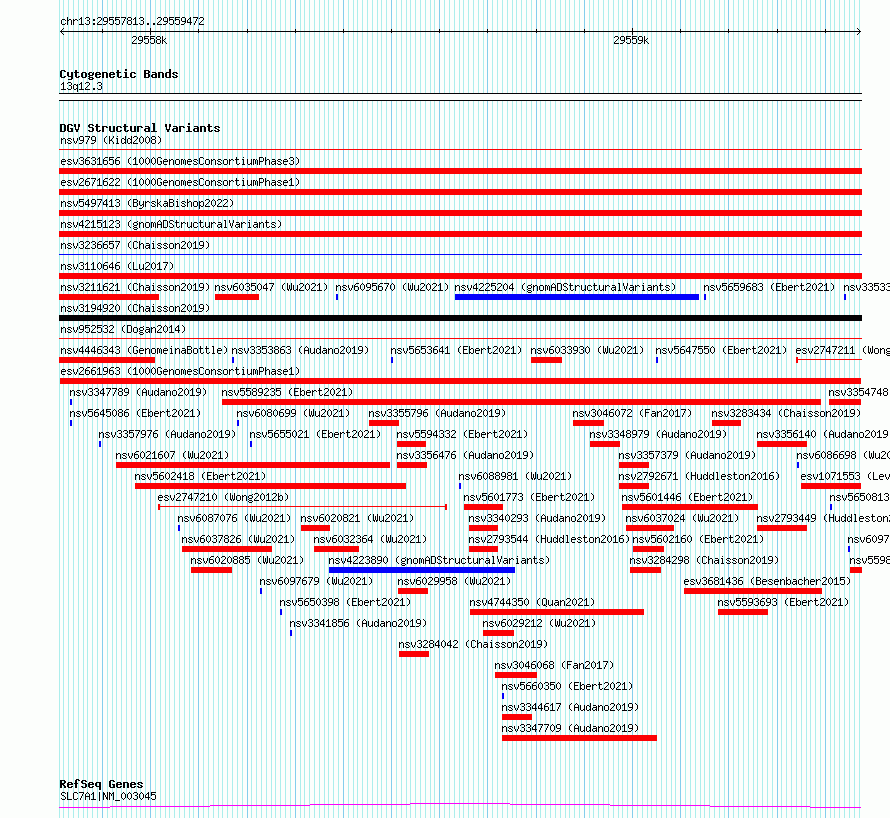Screen dimensions: 890x818
Task: Open the nsv5655021 (Ebert2021) variant
Action: pyautogui.click(x=315, y=434)
